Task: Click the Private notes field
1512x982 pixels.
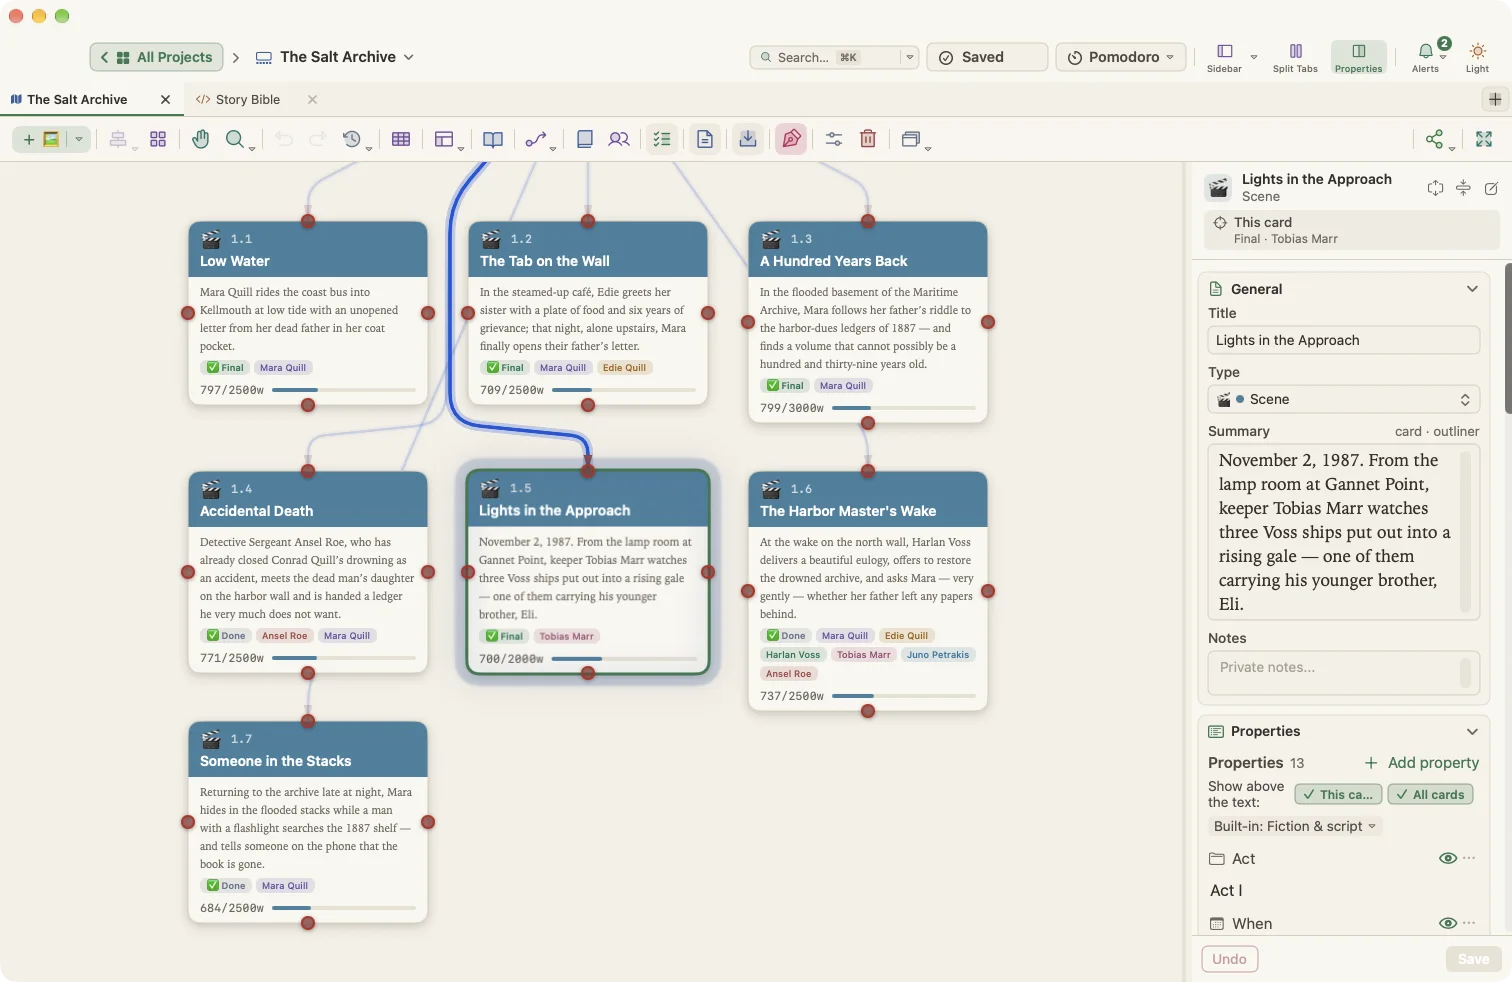Action: 1343,673
